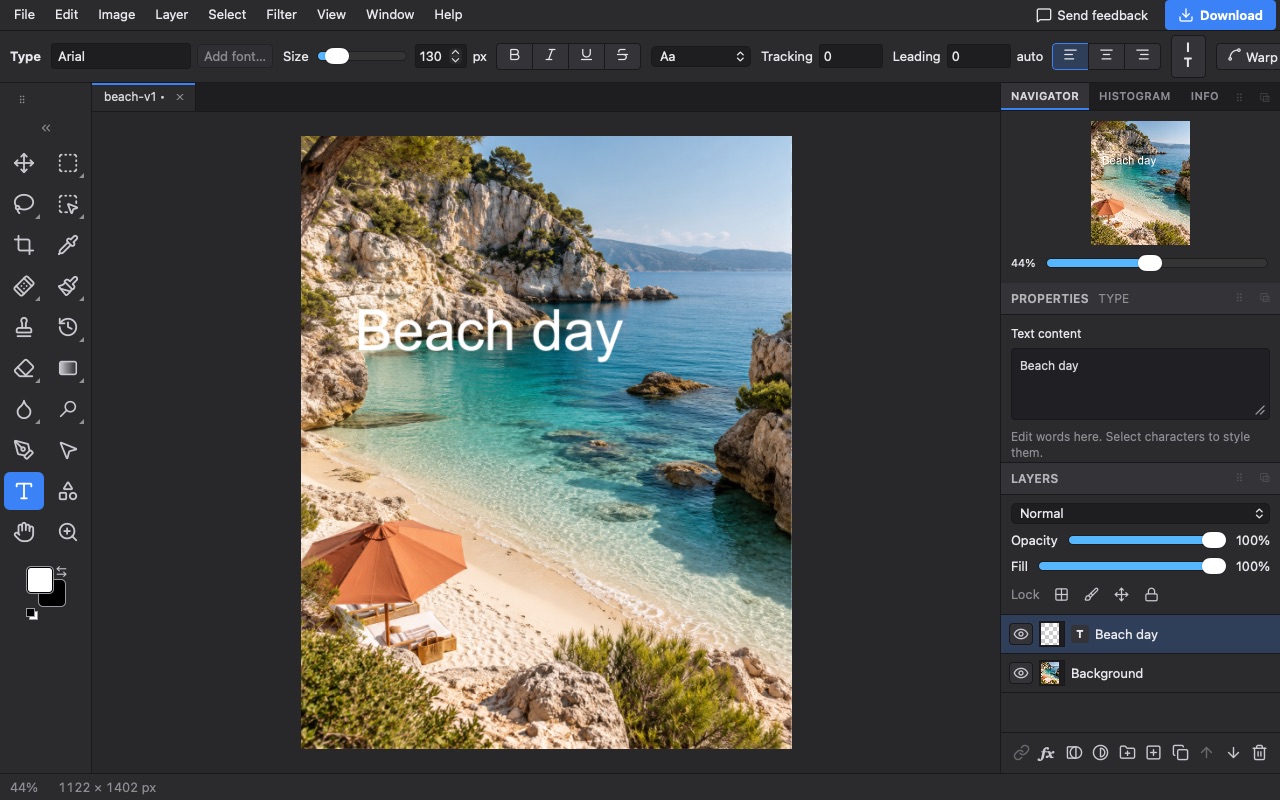Select the Eyedropper tool
Image resolution: width=1280 pixels, height=800 pixels.
[68, 245]
